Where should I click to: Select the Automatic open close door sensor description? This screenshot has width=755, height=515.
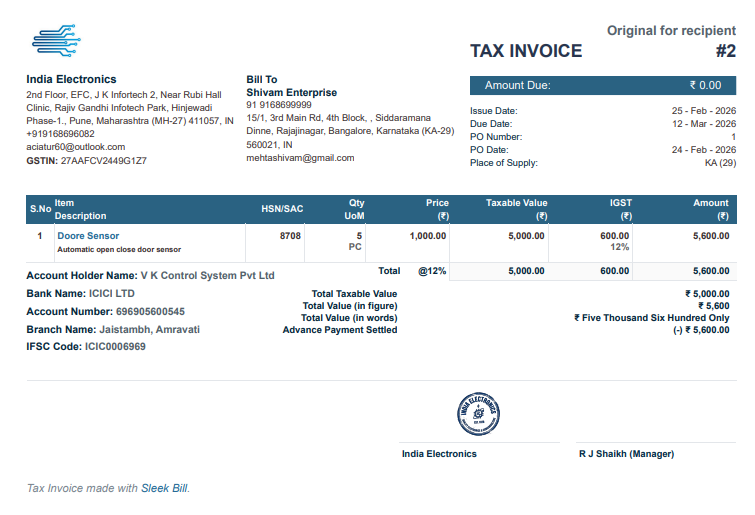click(x=119, y=249)
